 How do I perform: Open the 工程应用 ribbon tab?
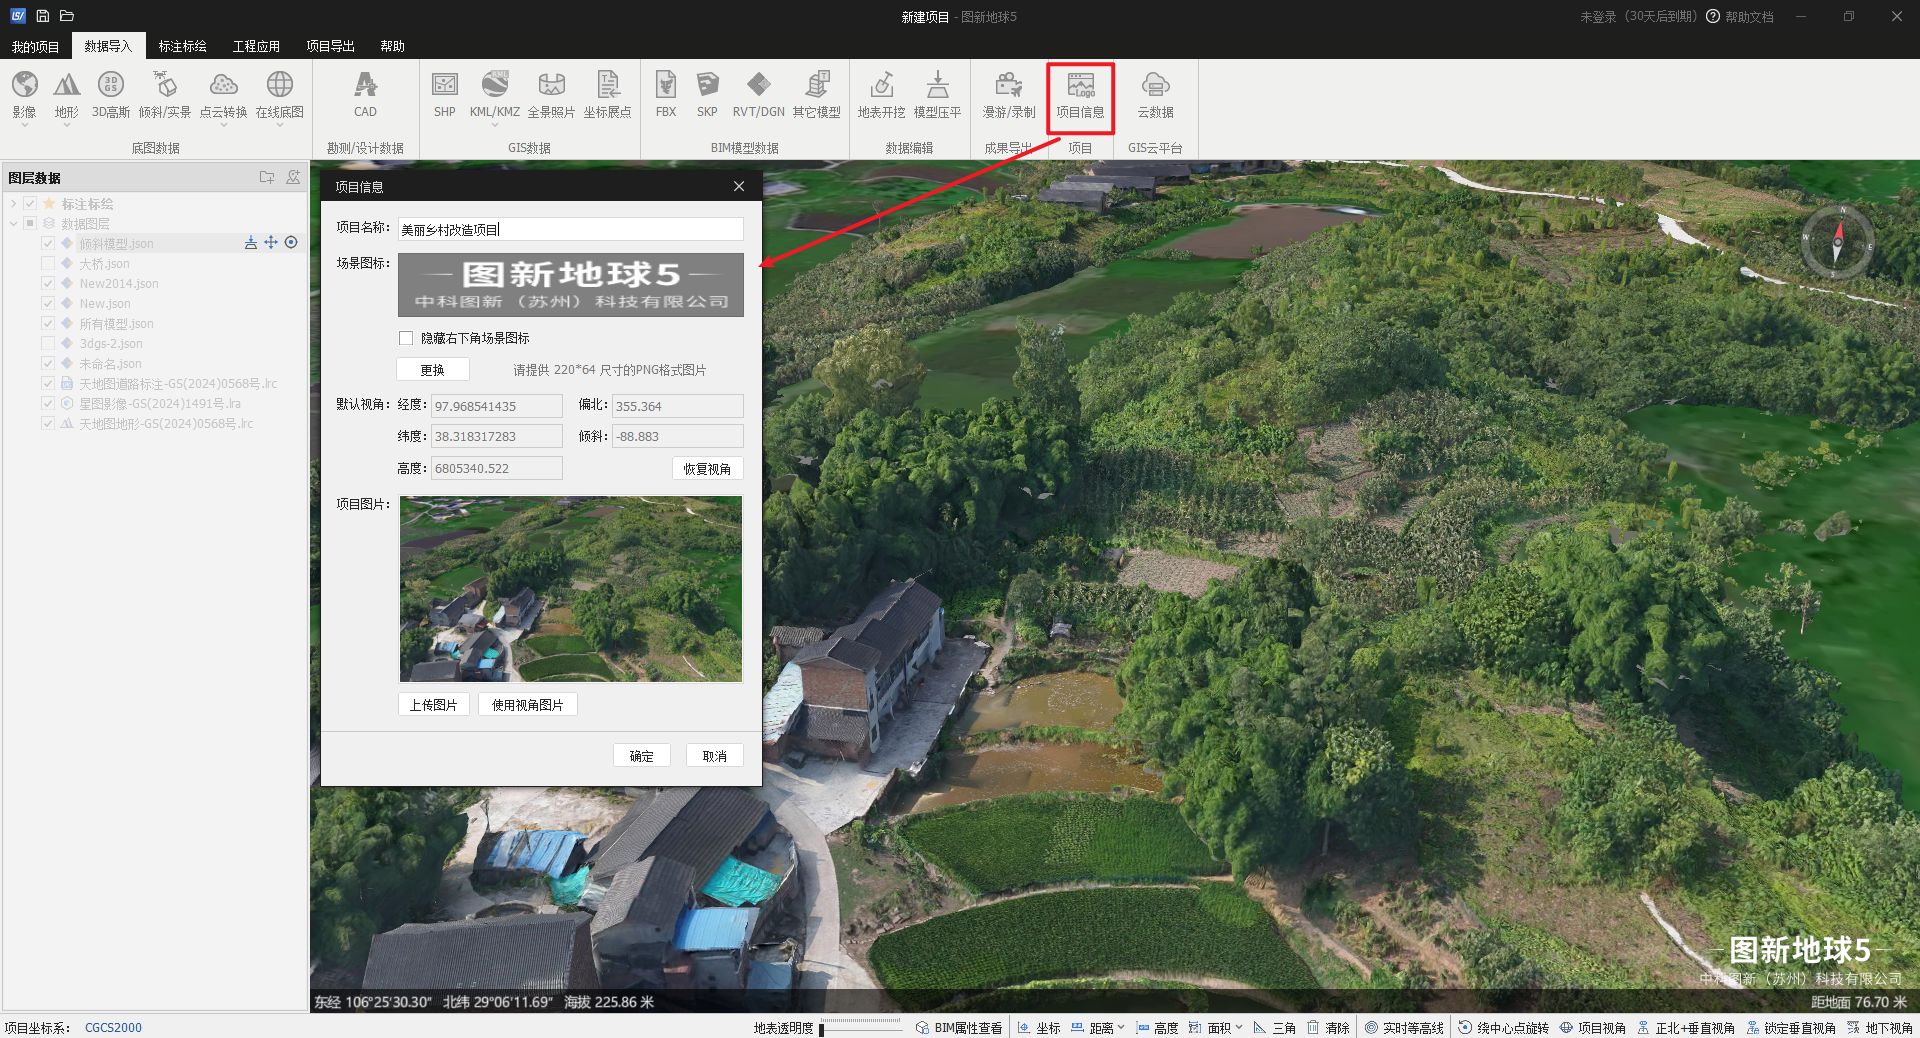coord(256,46)
